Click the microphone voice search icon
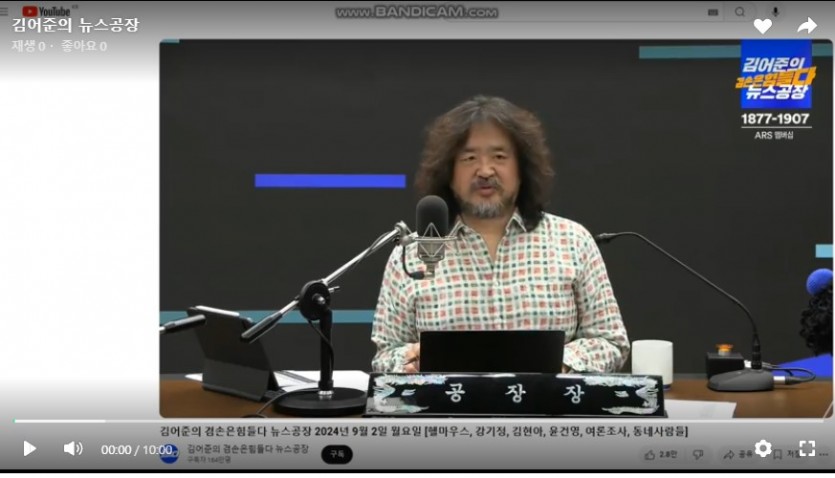 click(775, 12)
